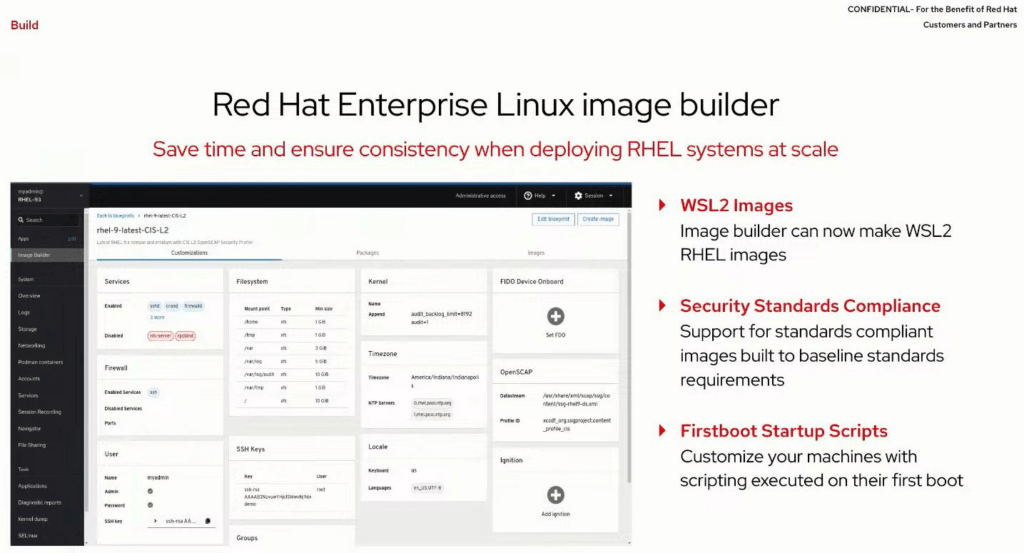Click the Security Standards Compliance slide heading
The image size is (1024, 553).
pyautogui.click(x=810, y=306)
